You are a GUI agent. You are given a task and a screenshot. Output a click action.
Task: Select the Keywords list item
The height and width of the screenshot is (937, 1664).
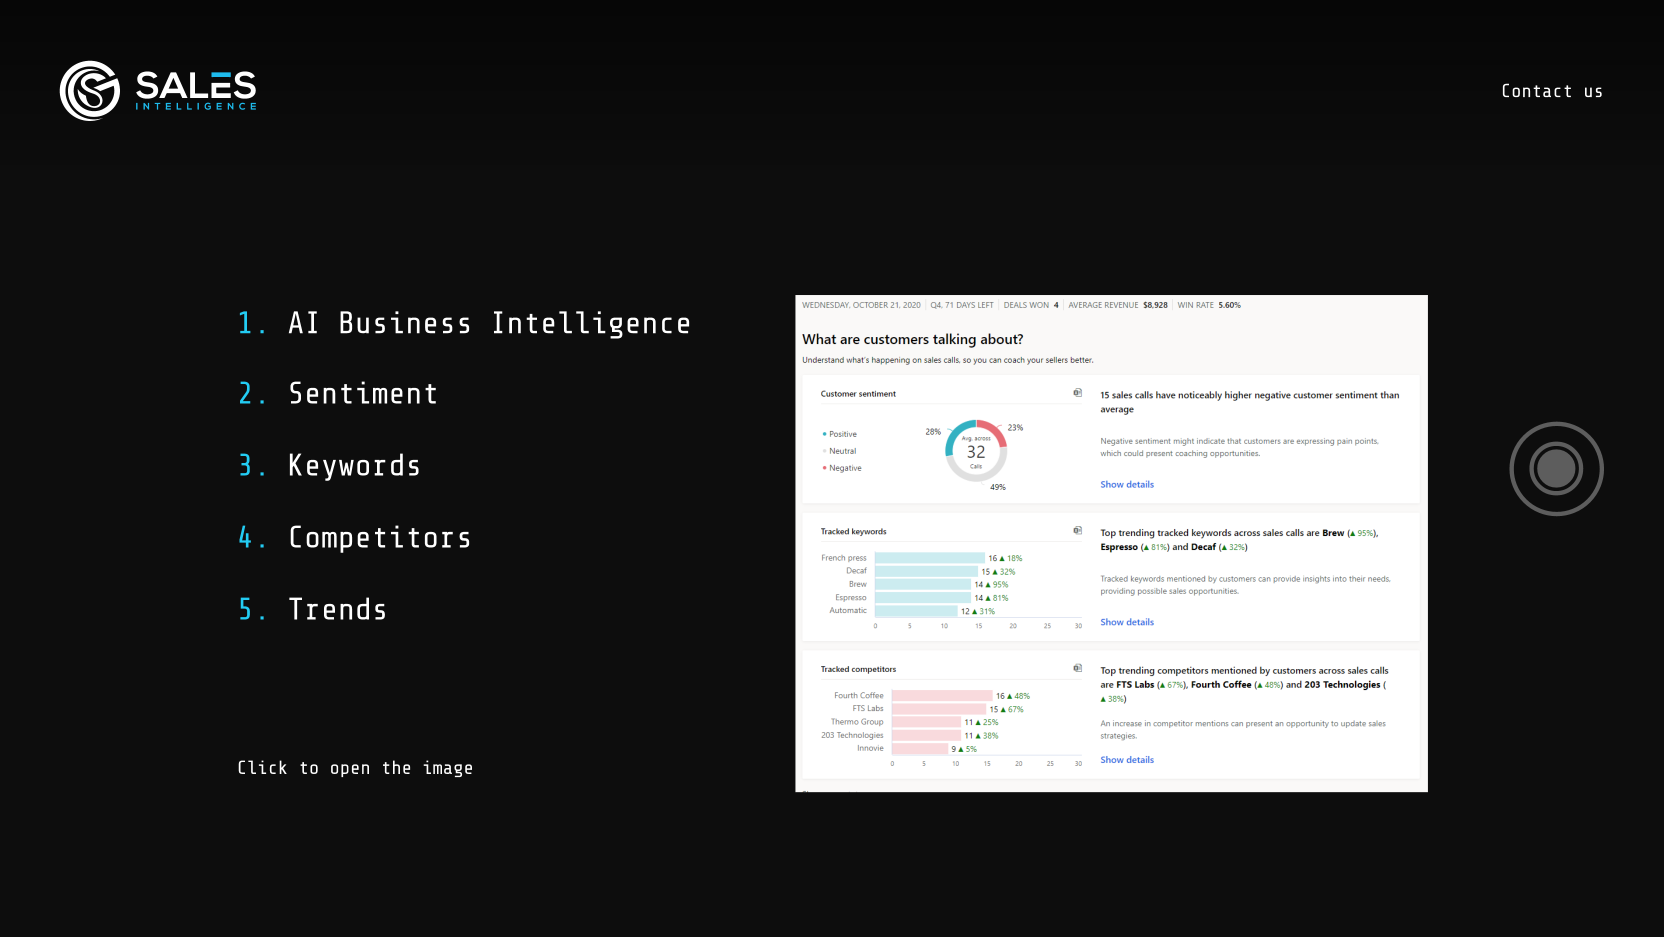pos(330,466)
